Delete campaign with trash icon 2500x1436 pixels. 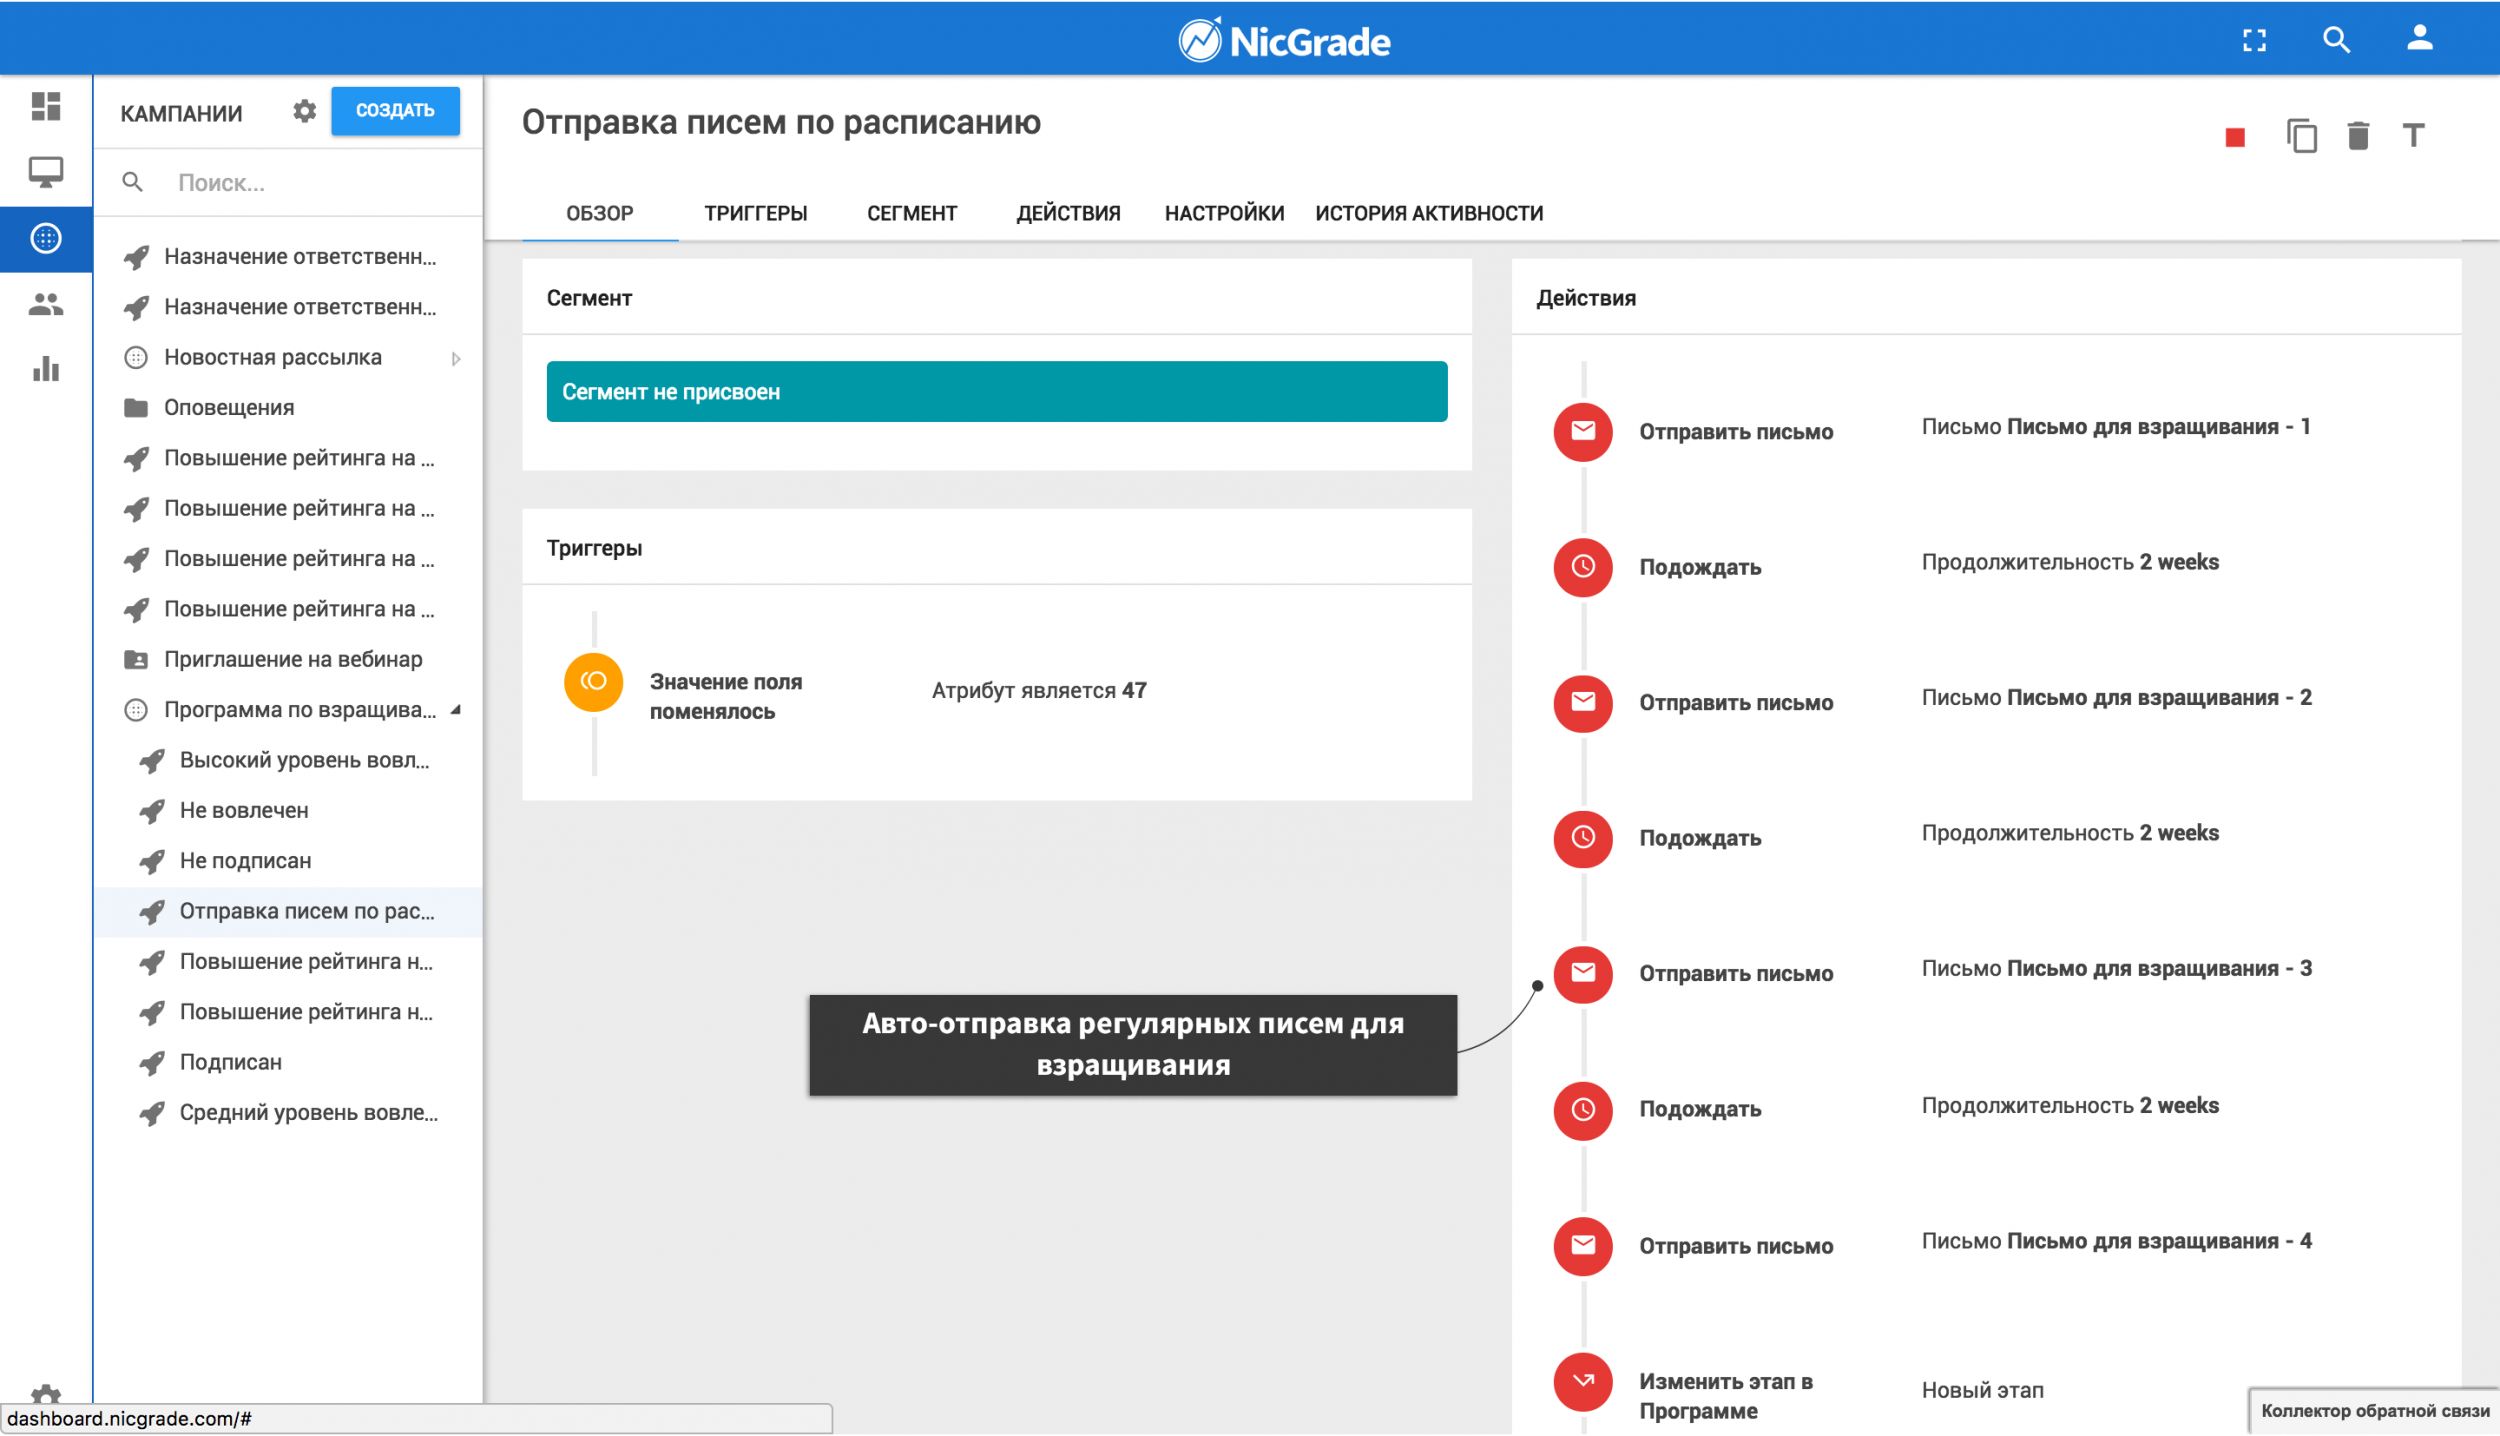[x=2358, y=136]
